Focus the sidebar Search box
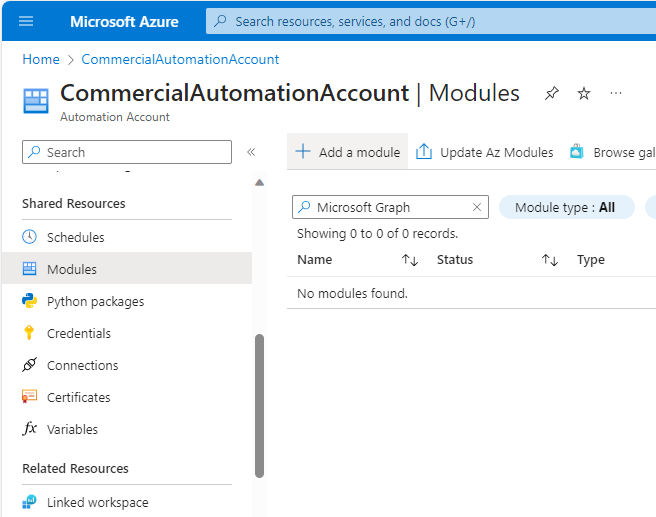 point(127,152)
